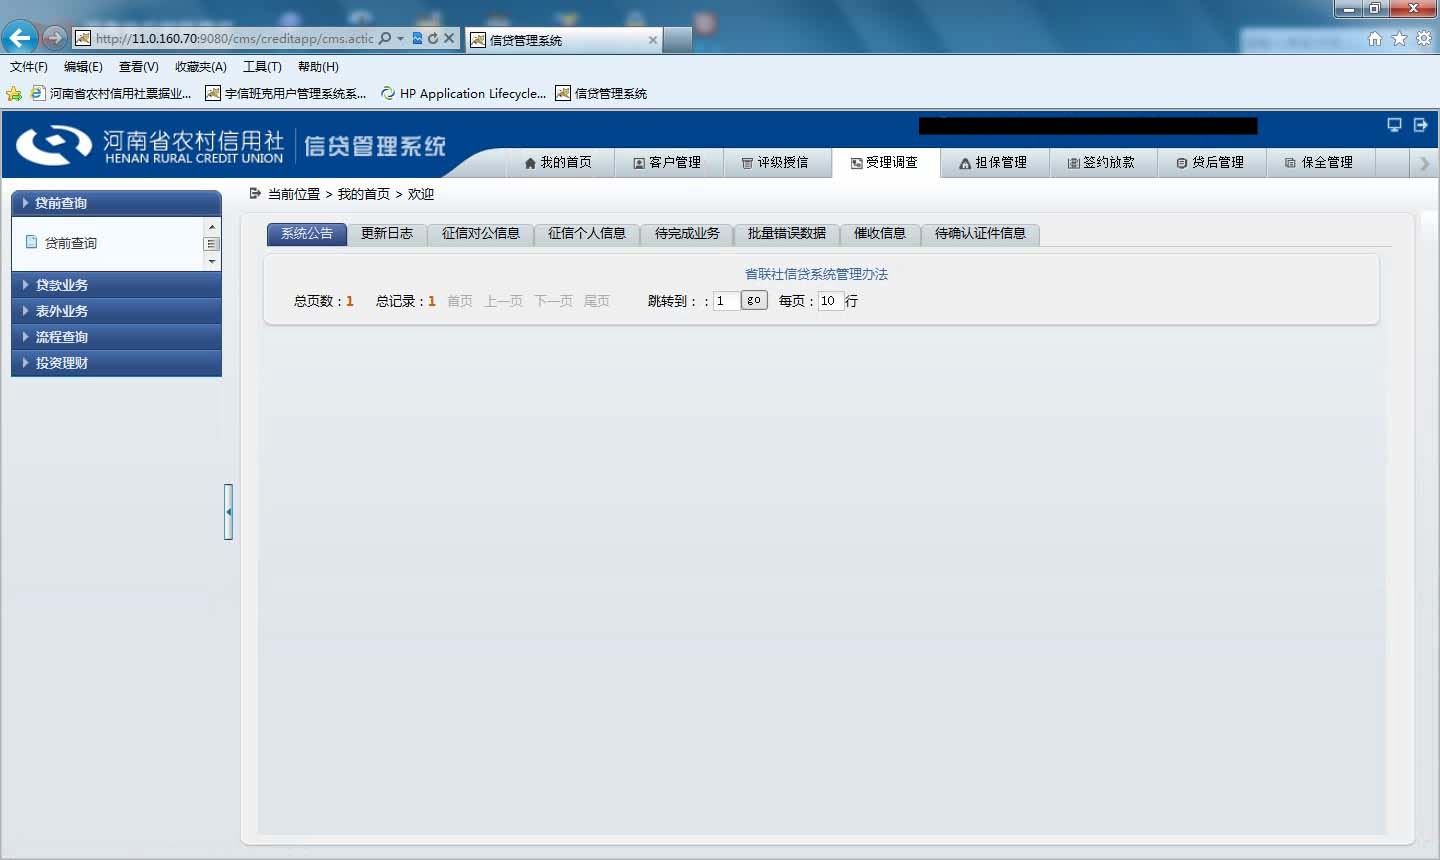Viewport: 1440px width, 860px height.
Task: Open the 文件(F) menu
Action: (29, 67)
